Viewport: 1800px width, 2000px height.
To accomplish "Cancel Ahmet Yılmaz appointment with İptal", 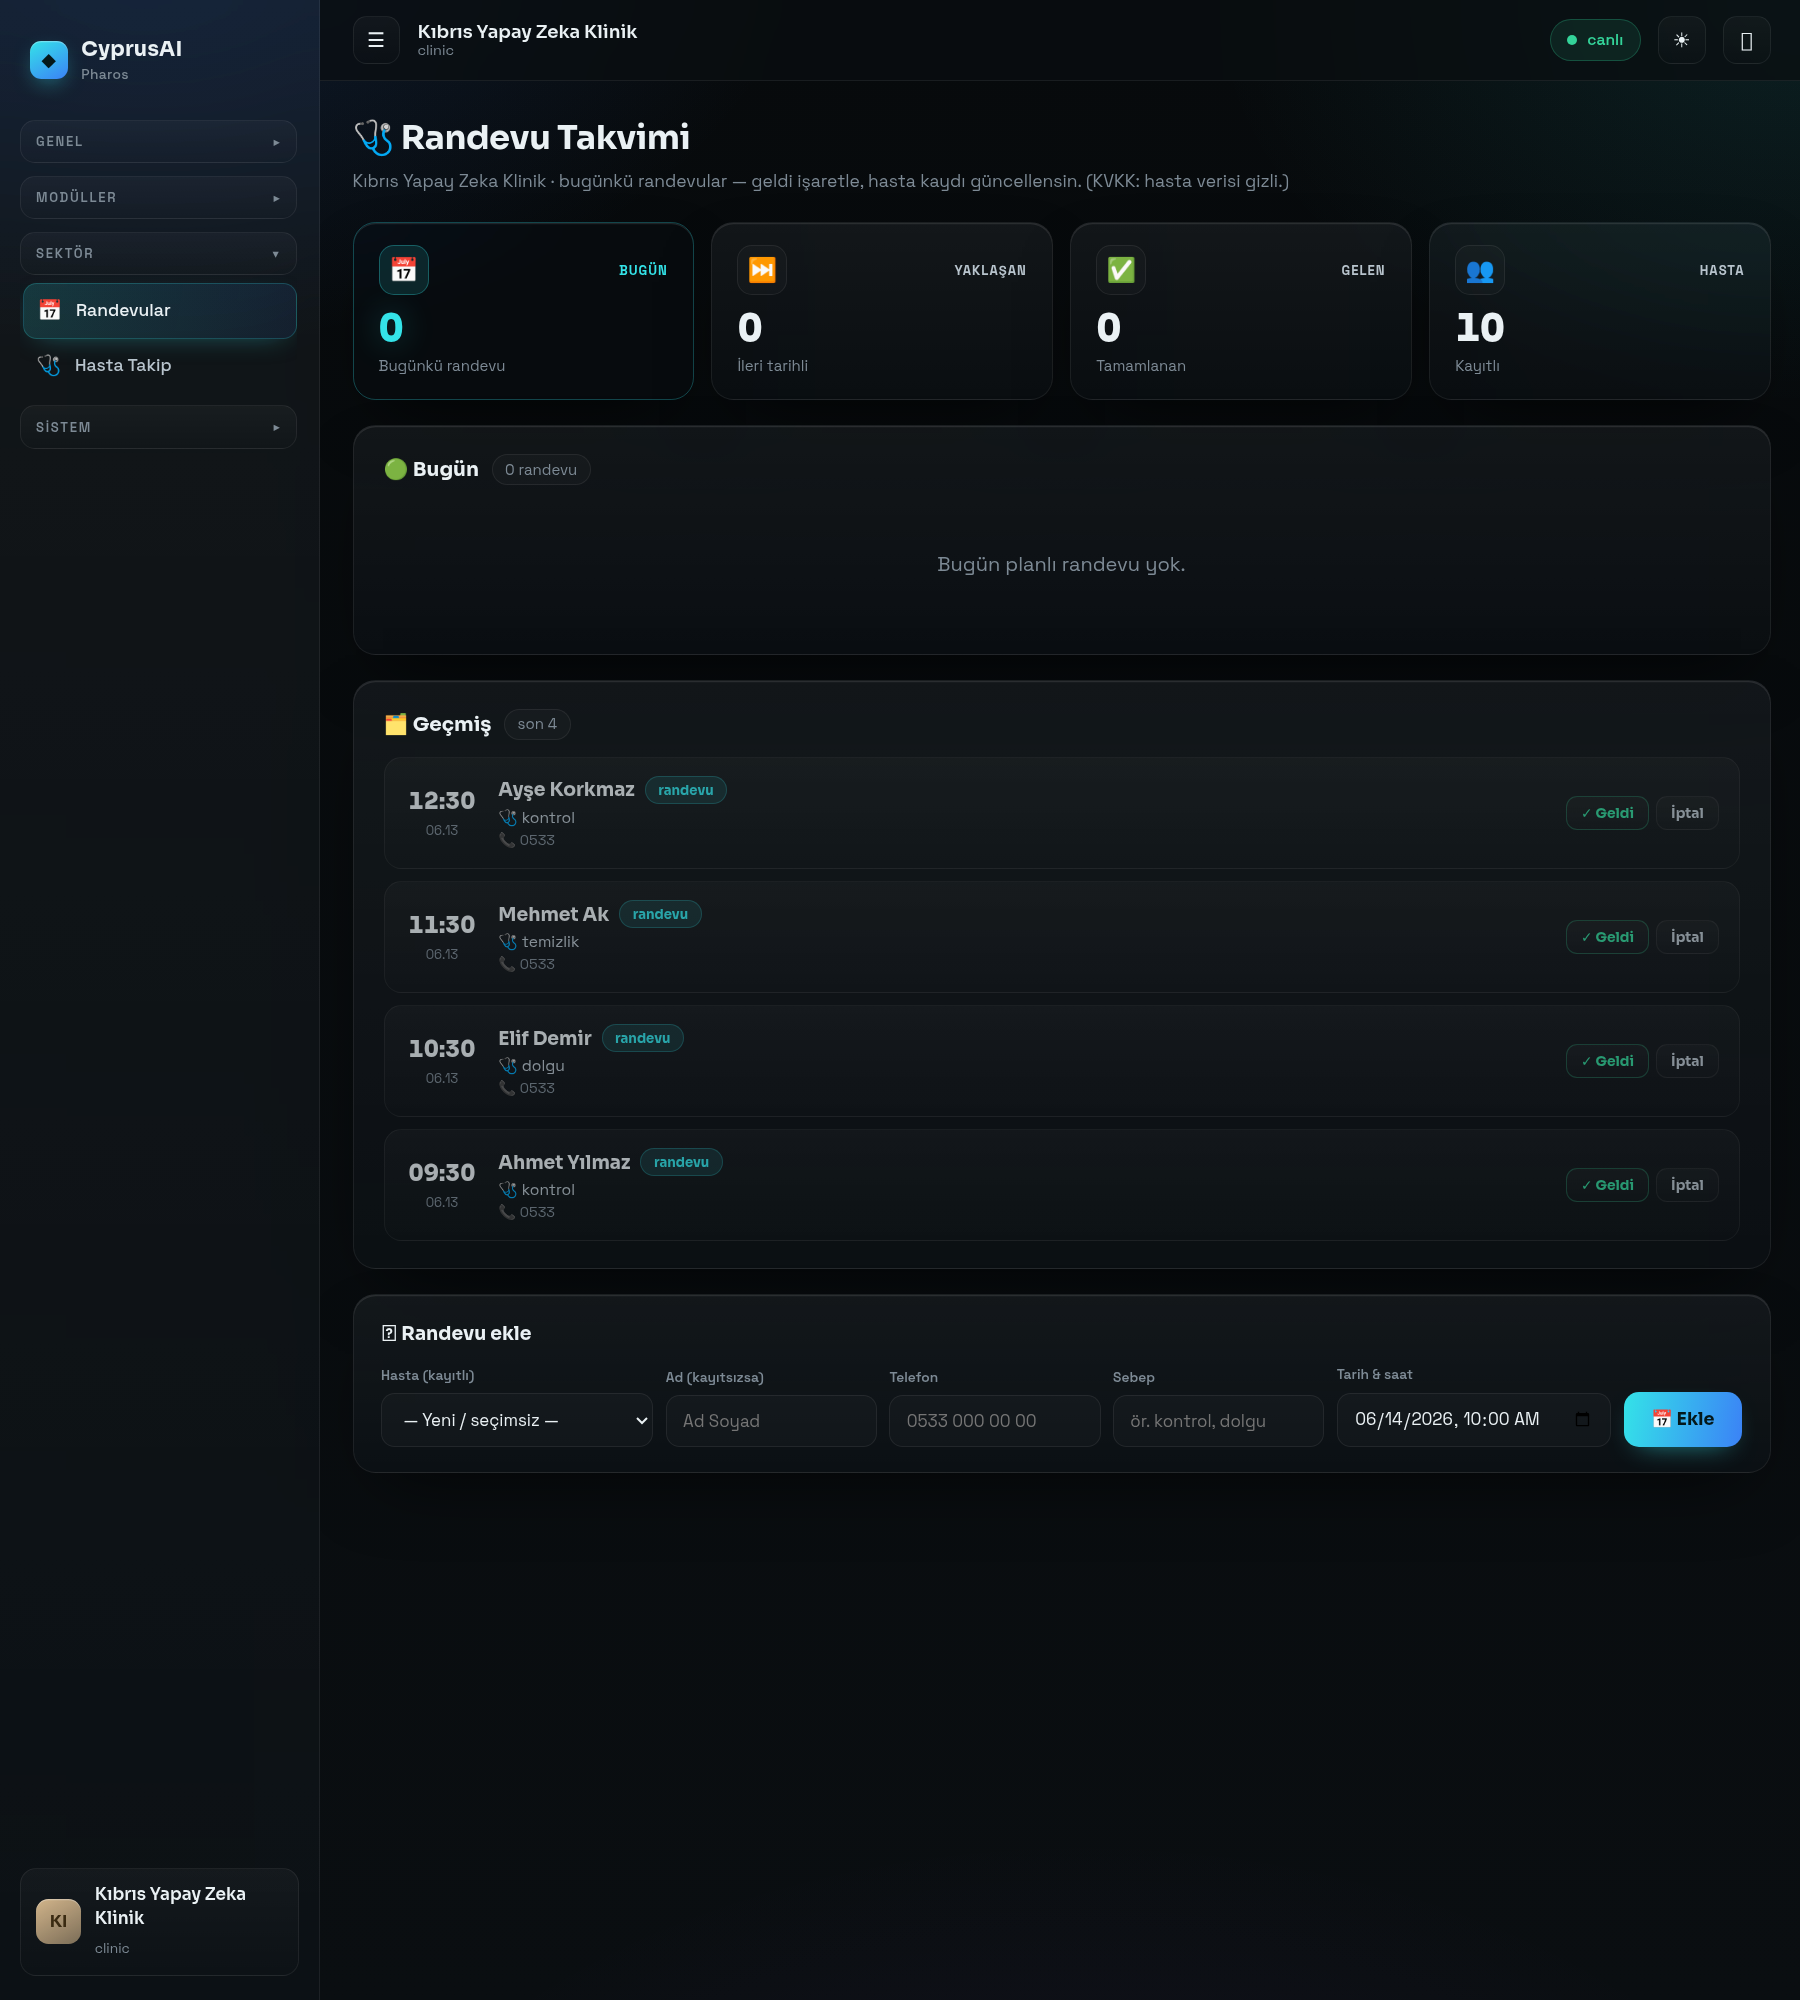I will [x=1687, y=1185].
